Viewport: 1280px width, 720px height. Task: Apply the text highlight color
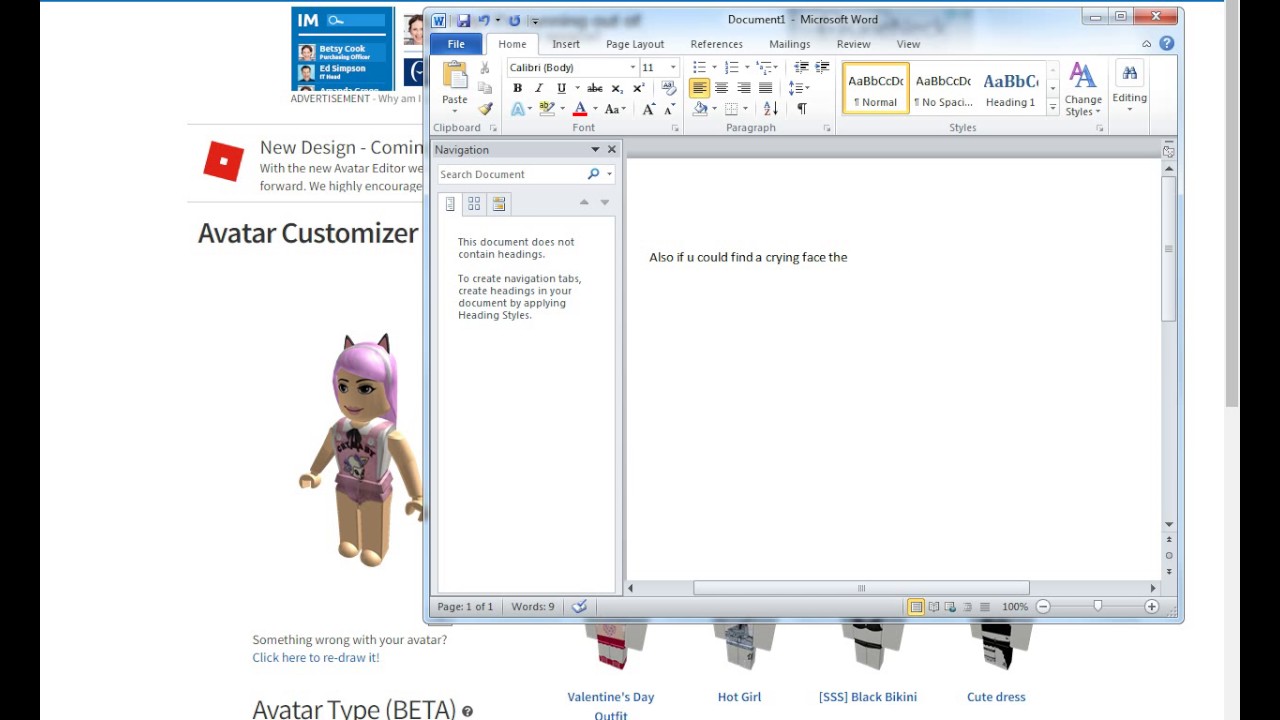click(547, 109)
